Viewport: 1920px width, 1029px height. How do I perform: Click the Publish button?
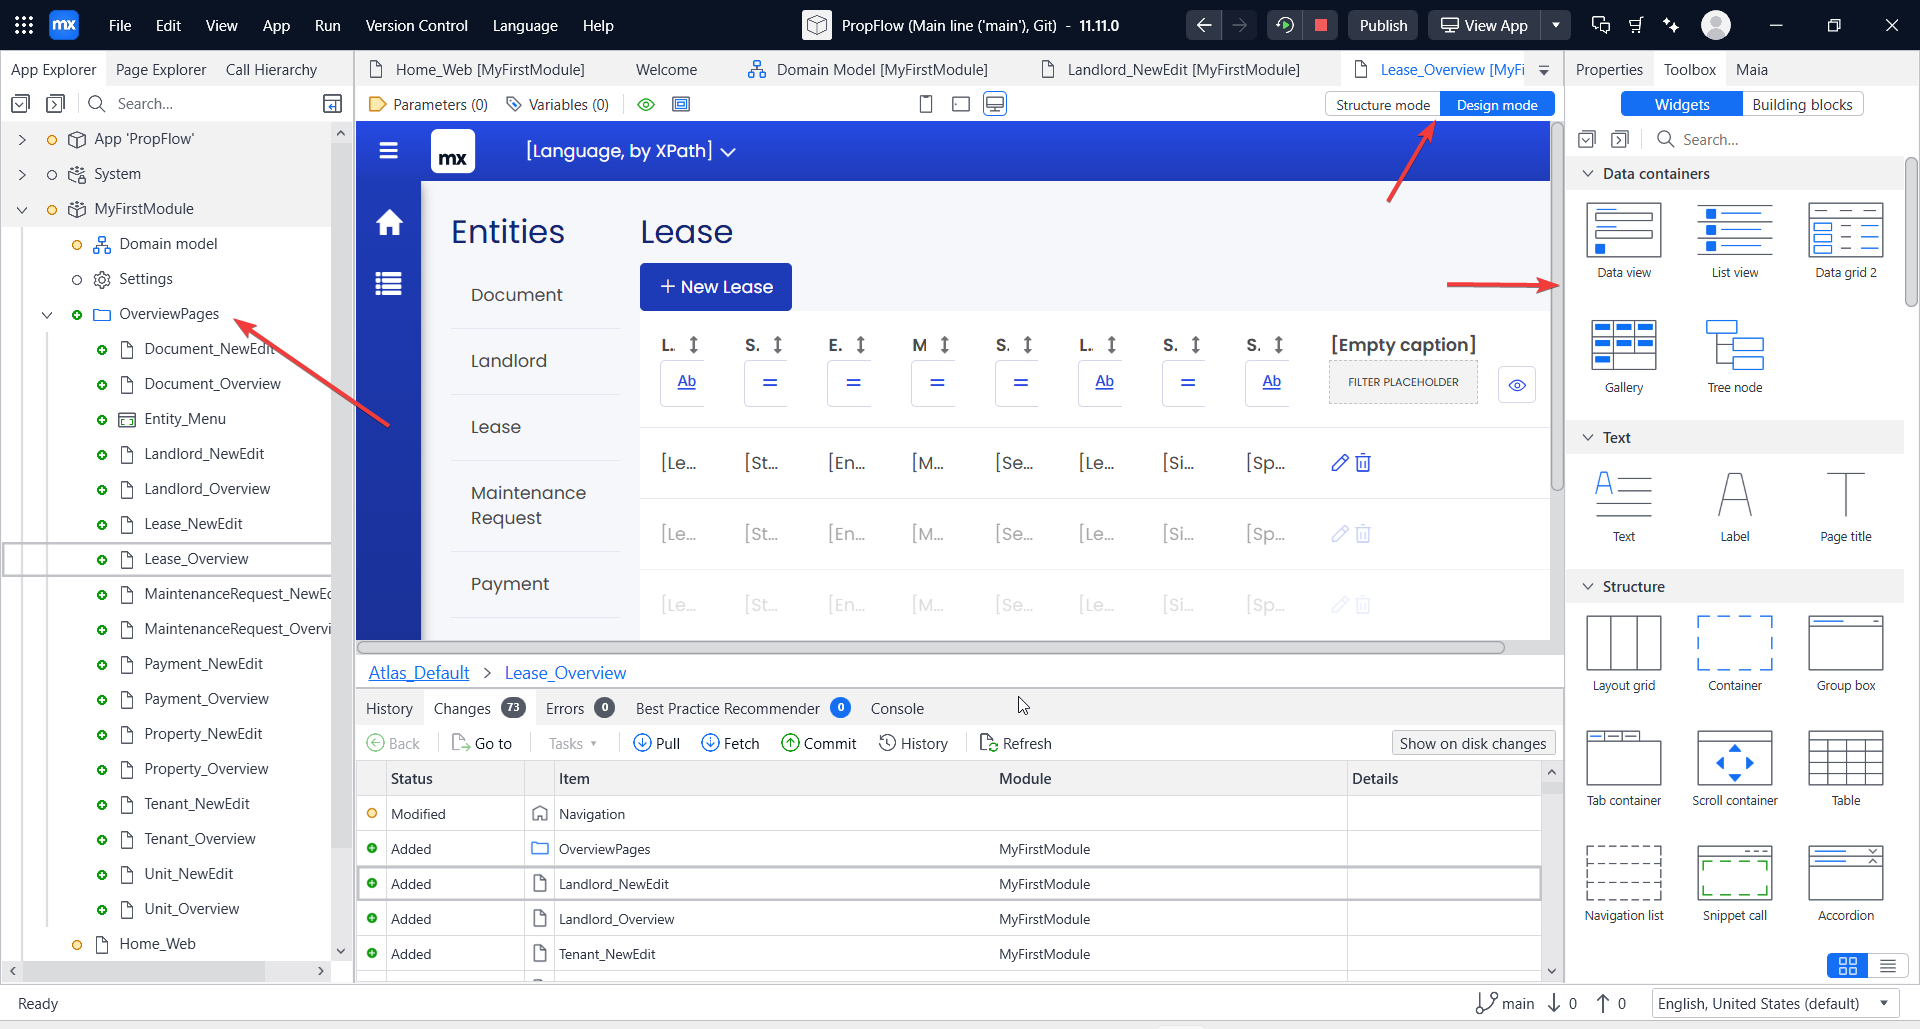coord(1383,25)
